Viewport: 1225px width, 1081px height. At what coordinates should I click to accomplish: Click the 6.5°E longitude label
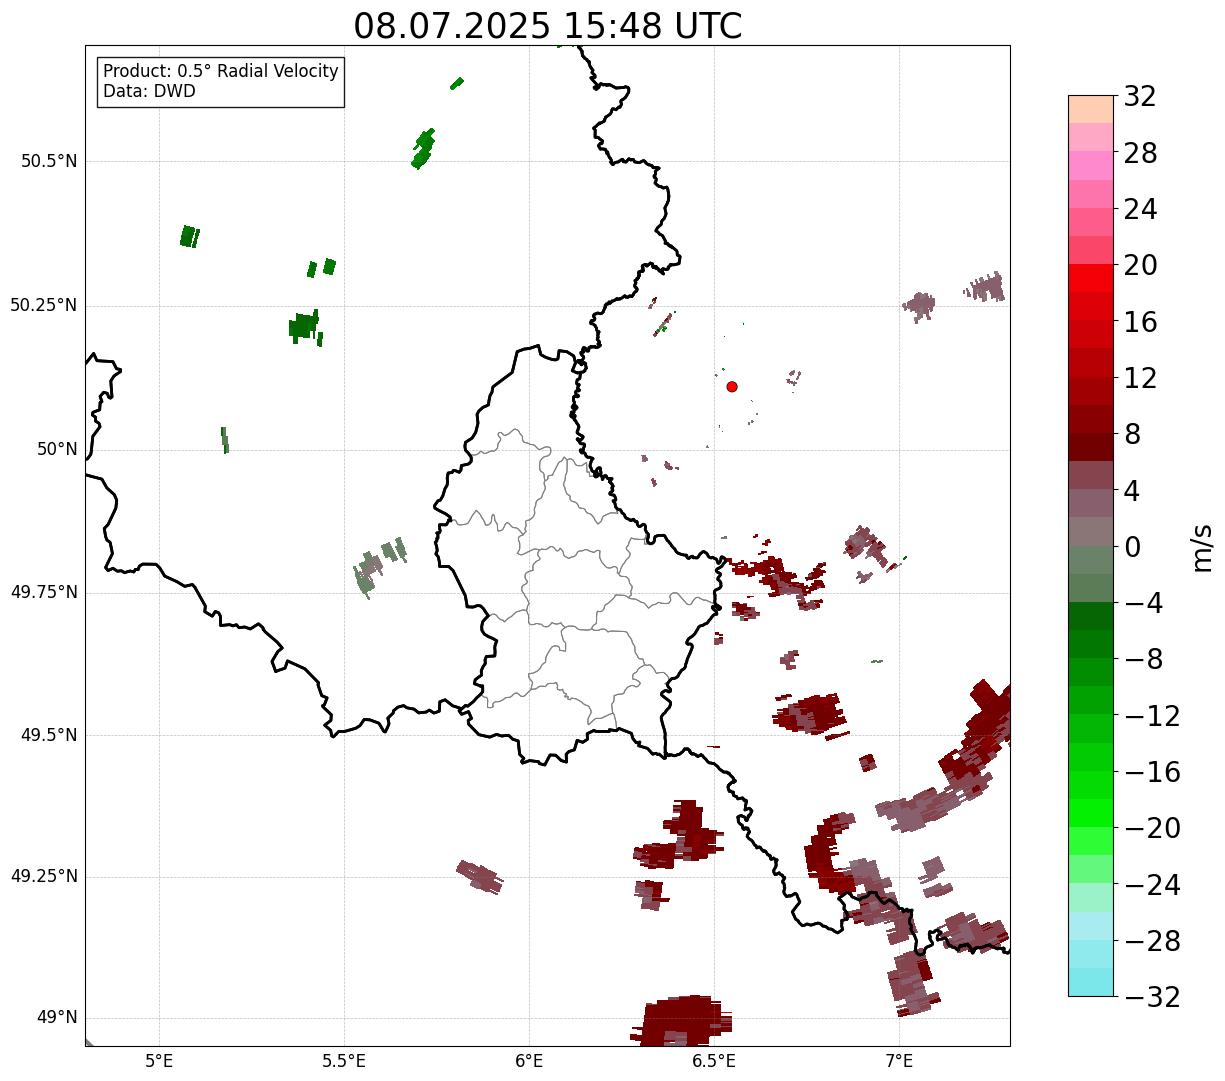(x=714, y=1060)
